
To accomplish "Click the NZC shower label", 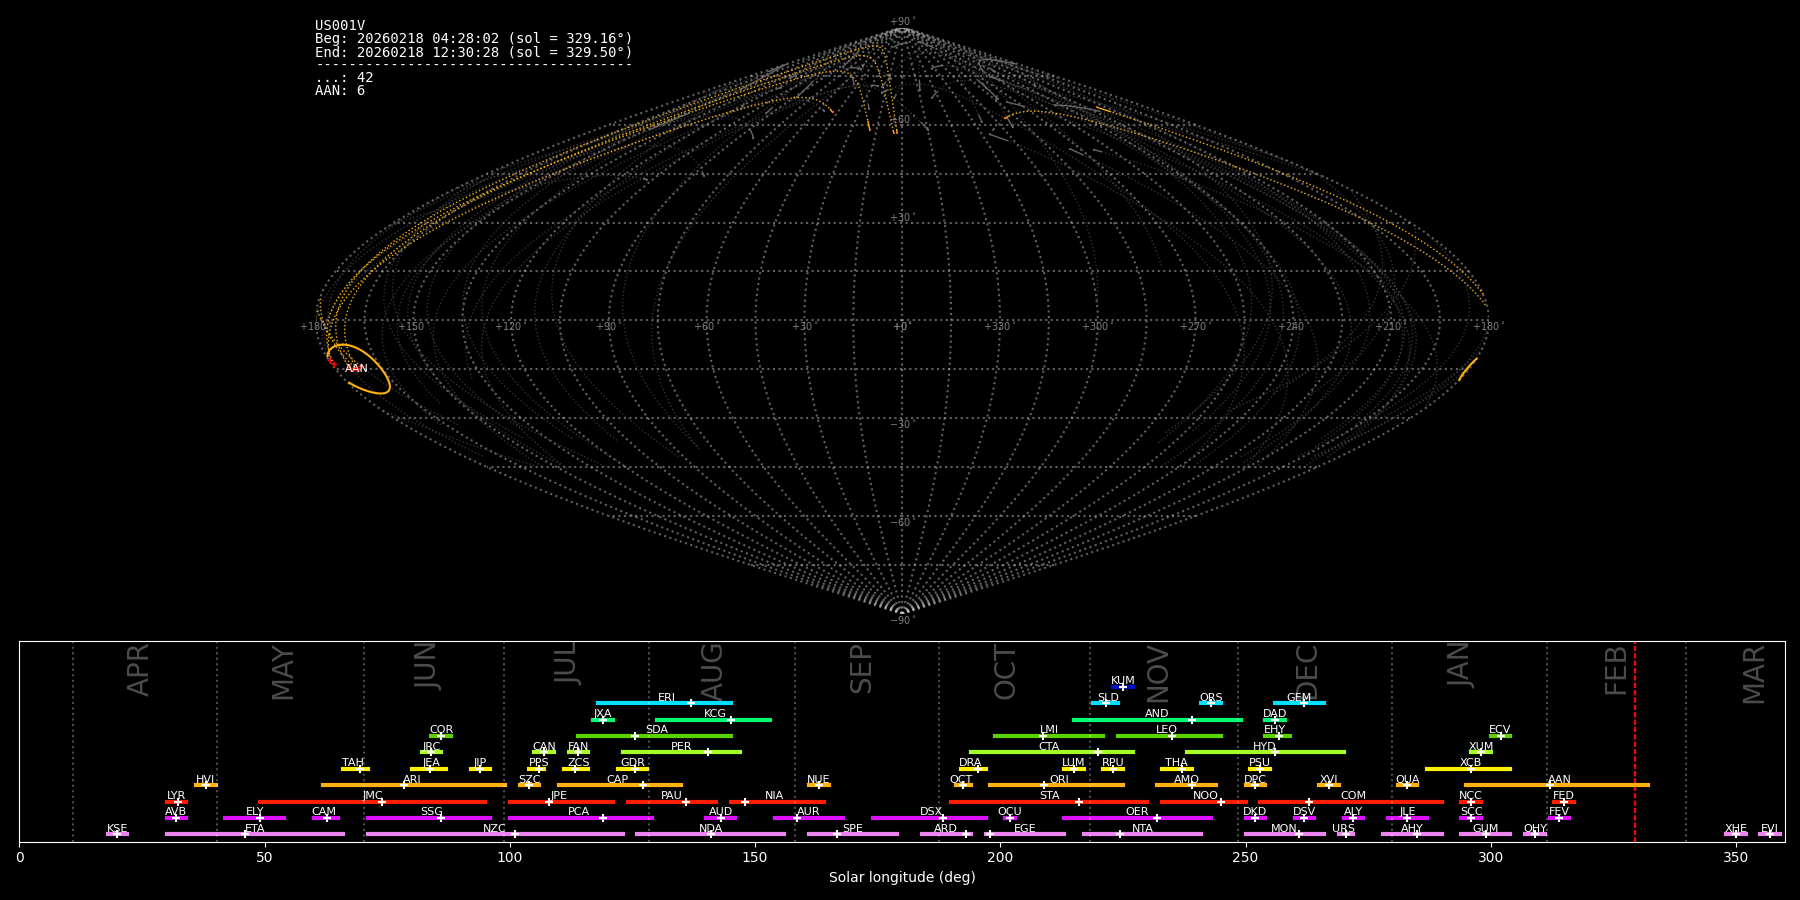I will click(x=494, y=829).
